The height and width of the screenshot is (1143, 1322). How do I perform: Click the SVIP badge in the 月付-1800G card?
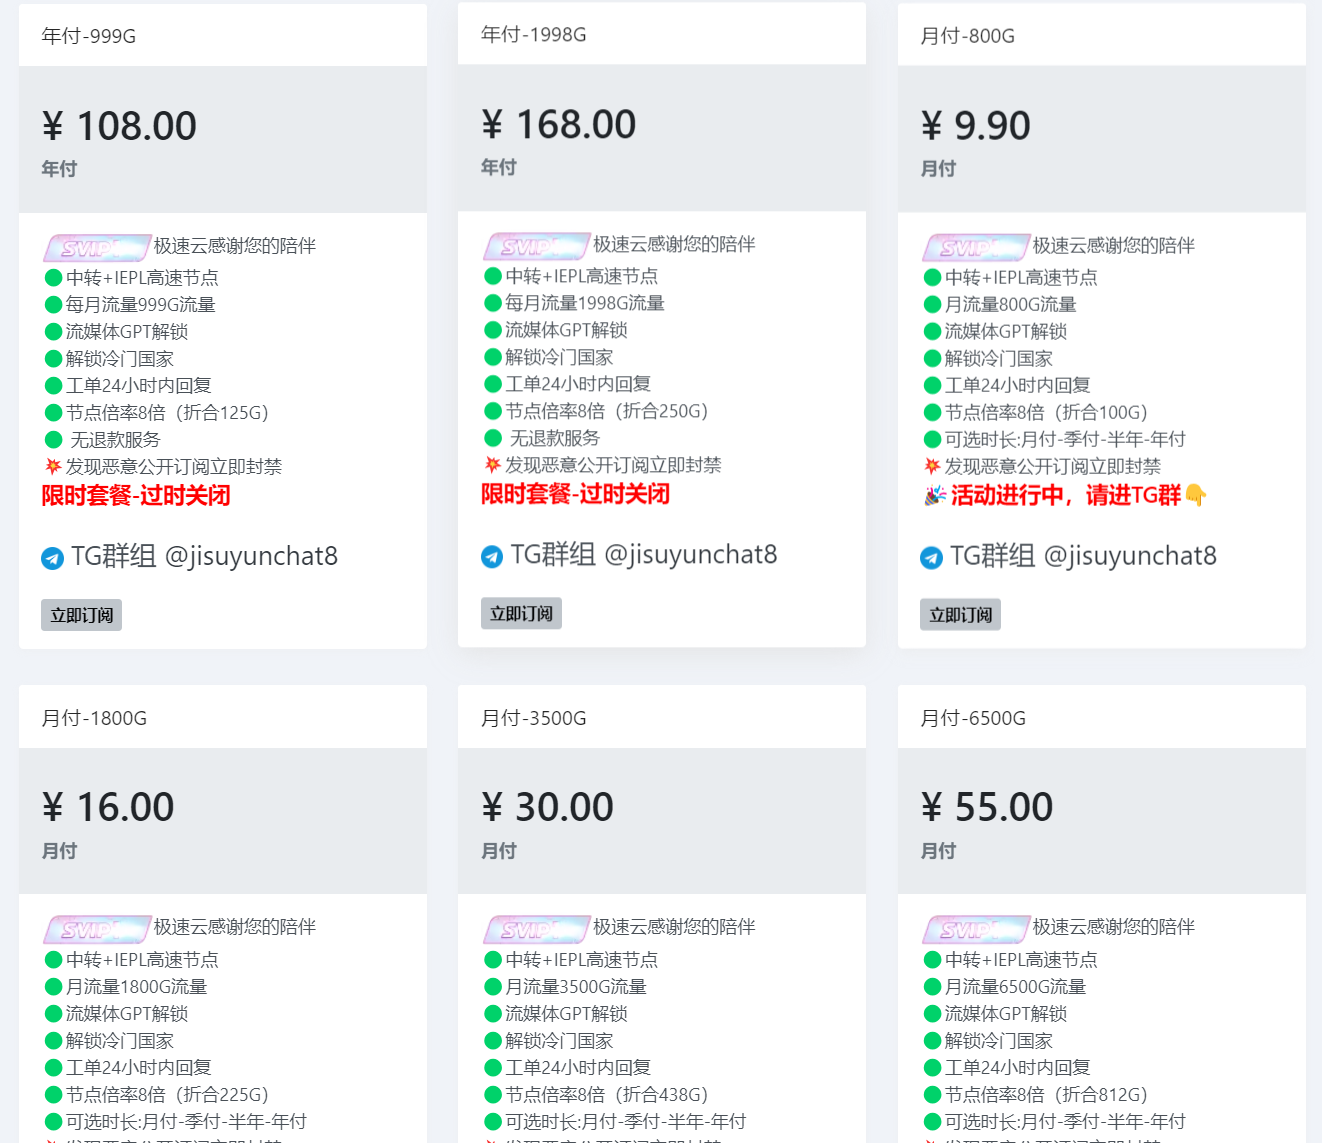(x=96, y=929)
